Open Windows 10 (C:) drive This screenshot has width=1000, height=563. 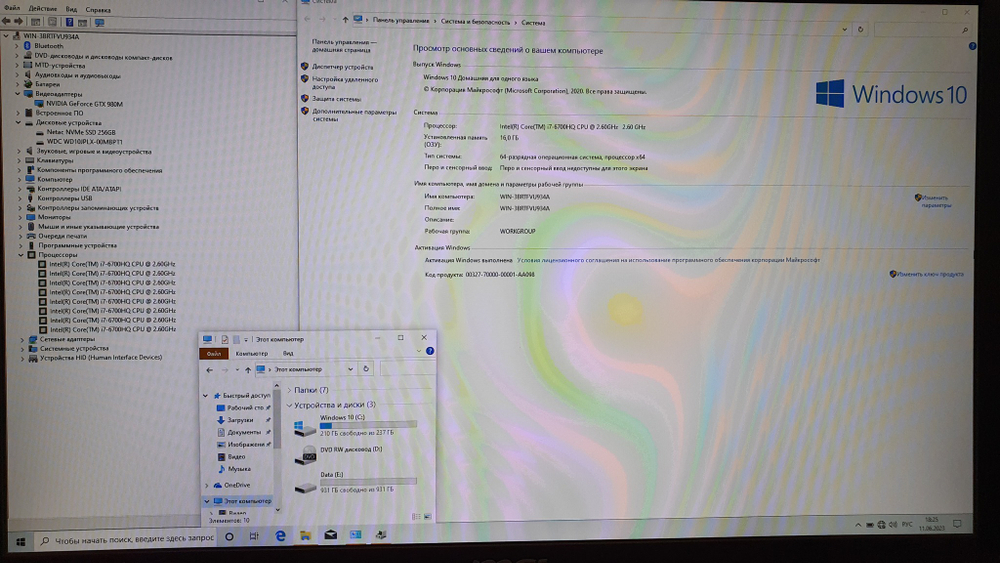(x=355, y=425)
